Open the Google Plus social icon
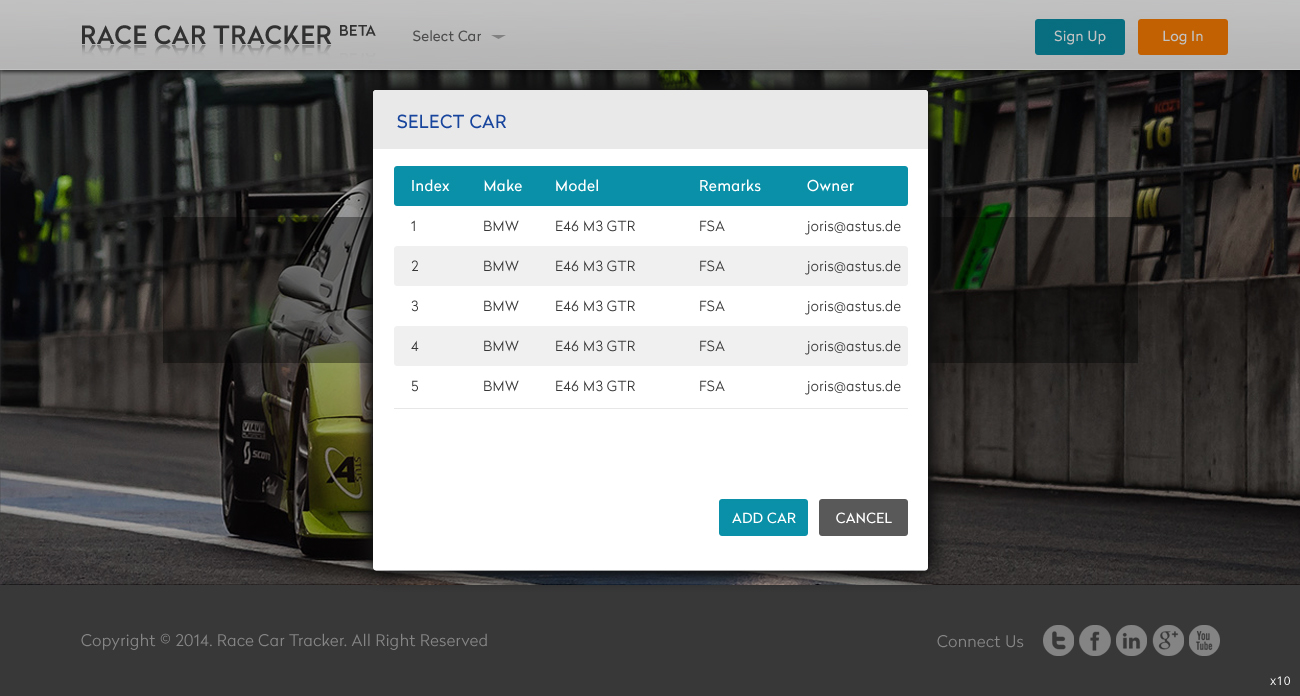 1168,641
